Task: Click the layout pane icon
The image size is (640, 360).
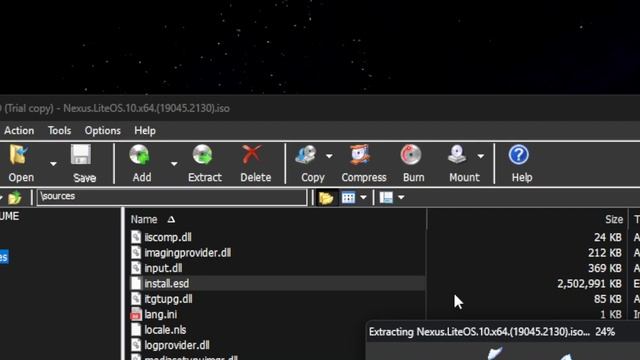Action: [386, 198]
